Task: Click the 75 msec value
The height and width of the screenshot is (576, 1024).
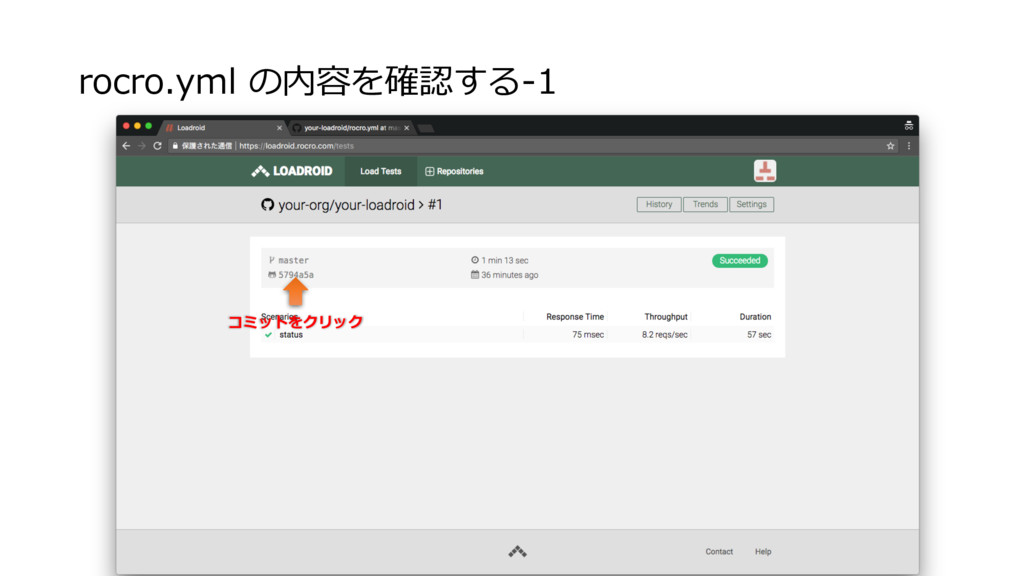Action: click(588, 334)
